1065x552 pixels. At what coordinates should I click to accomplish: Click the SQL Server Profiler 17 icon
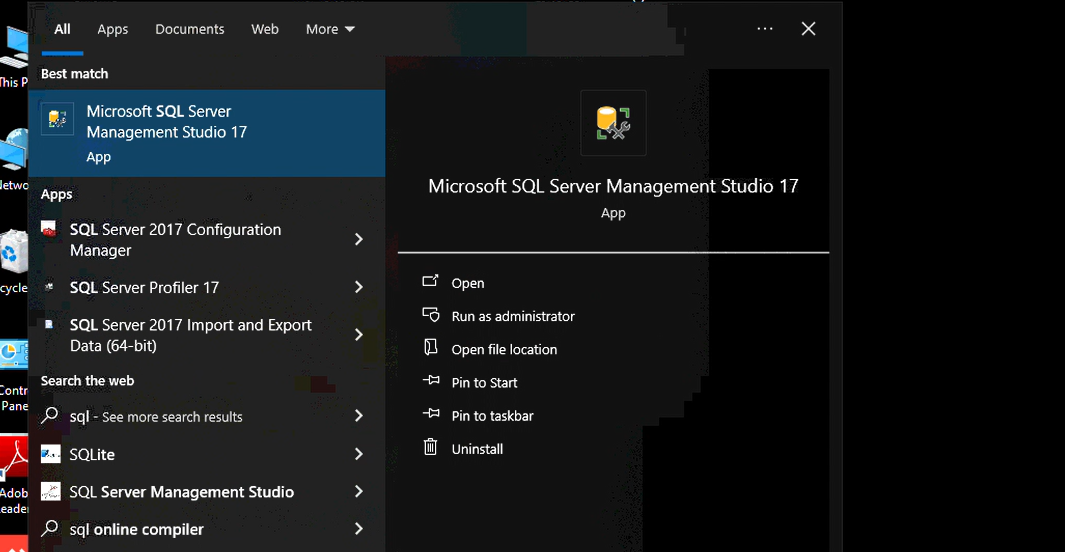[49, 287]
